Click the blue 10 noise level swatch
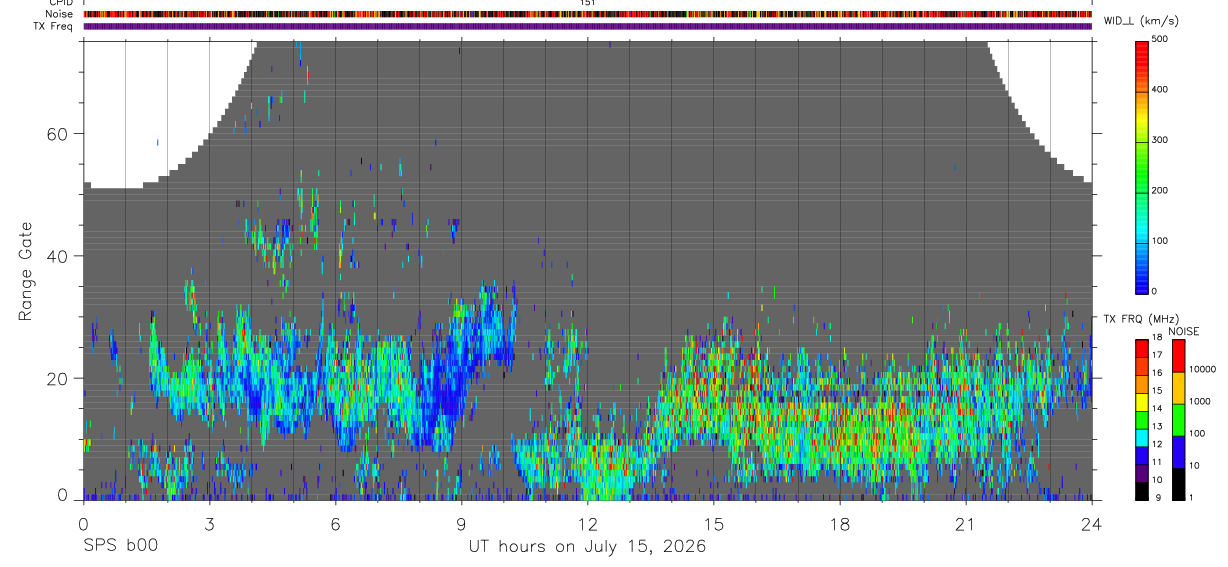This screenshot has width=1228, height=567. pos(1178,452)
